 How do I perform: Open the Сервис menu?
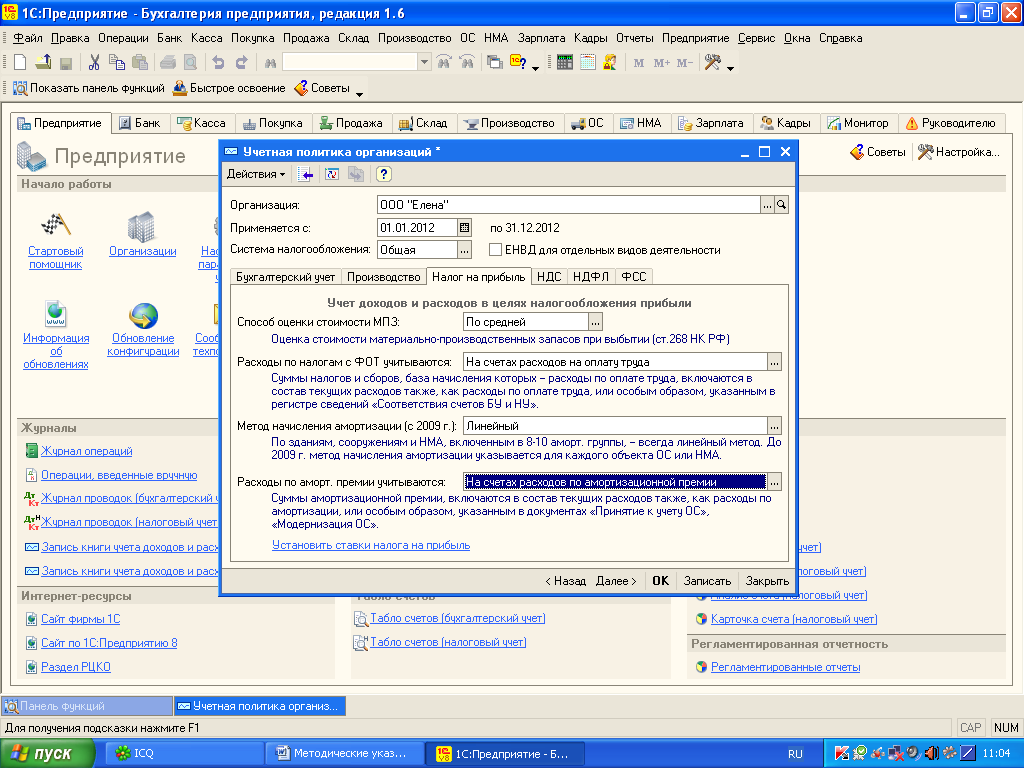tap(756, 38)
